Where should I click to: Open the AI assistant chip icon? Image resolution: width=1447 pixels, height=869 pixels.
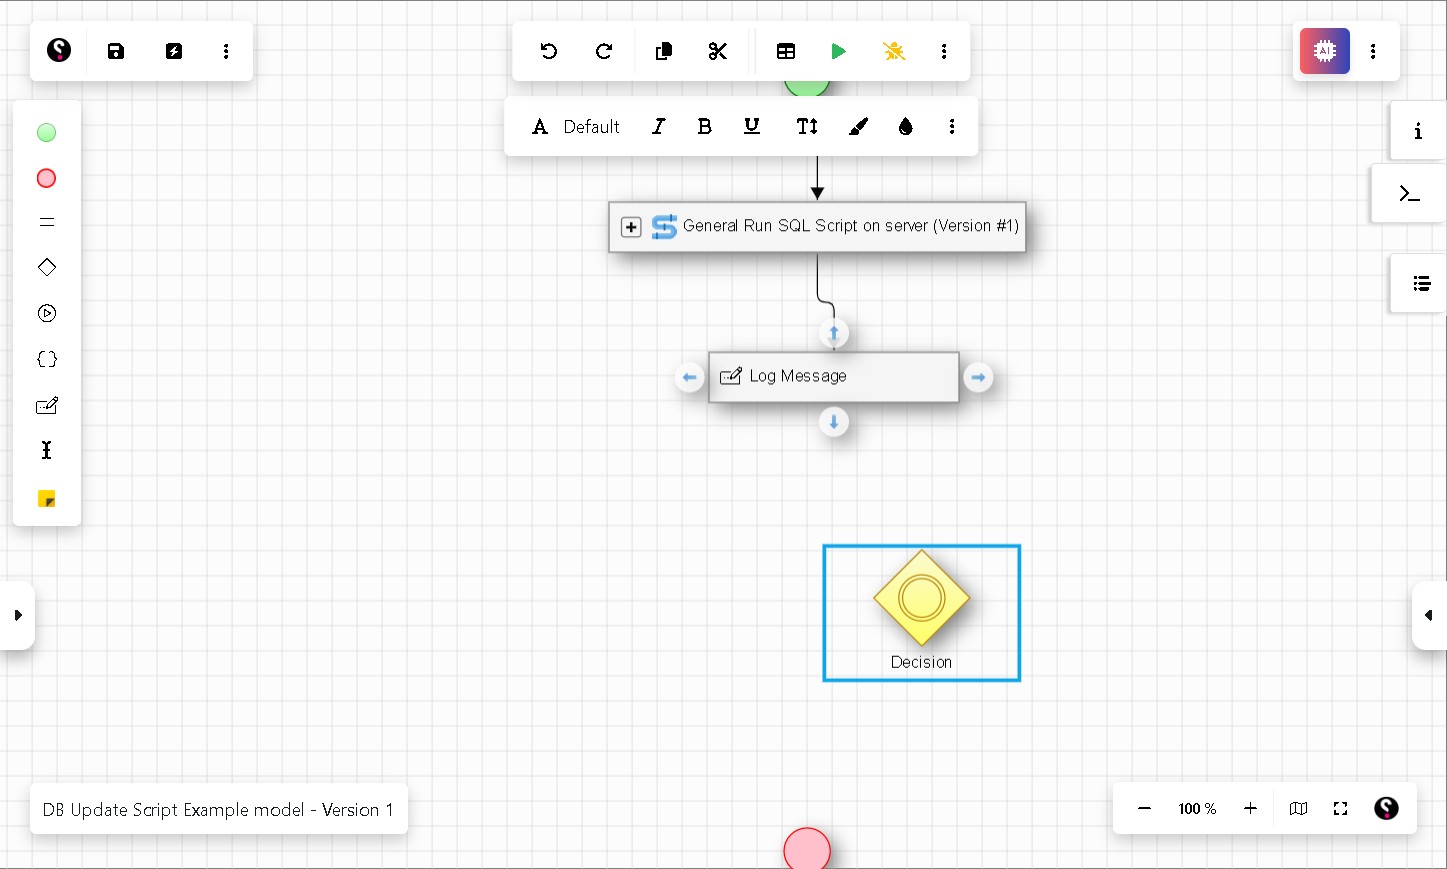[x=1325, y=51]
